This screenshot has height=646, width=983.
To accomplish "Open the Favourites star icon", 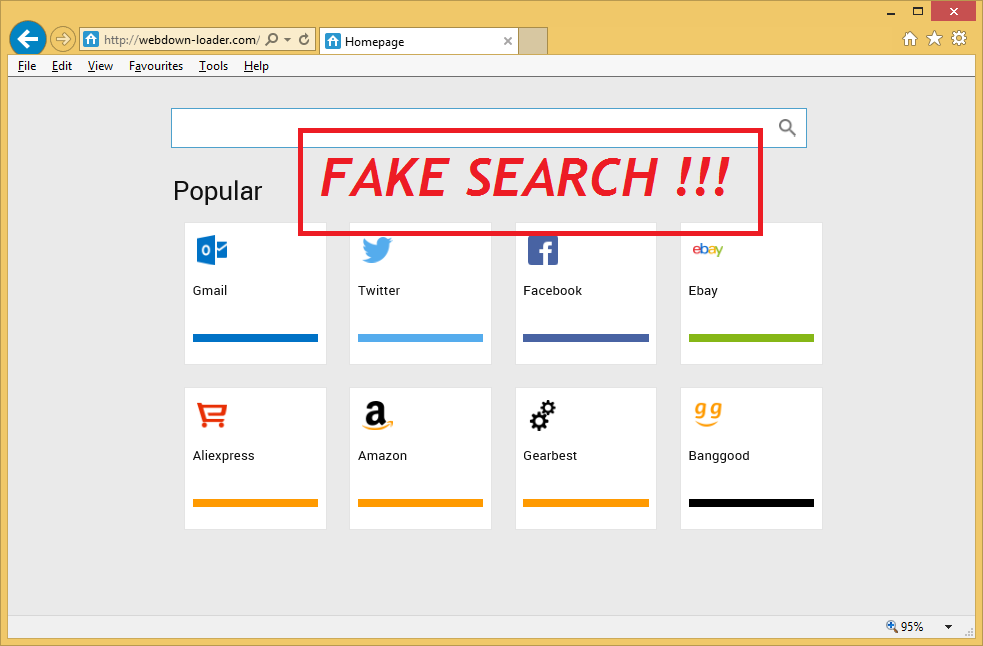I will 934,39.
